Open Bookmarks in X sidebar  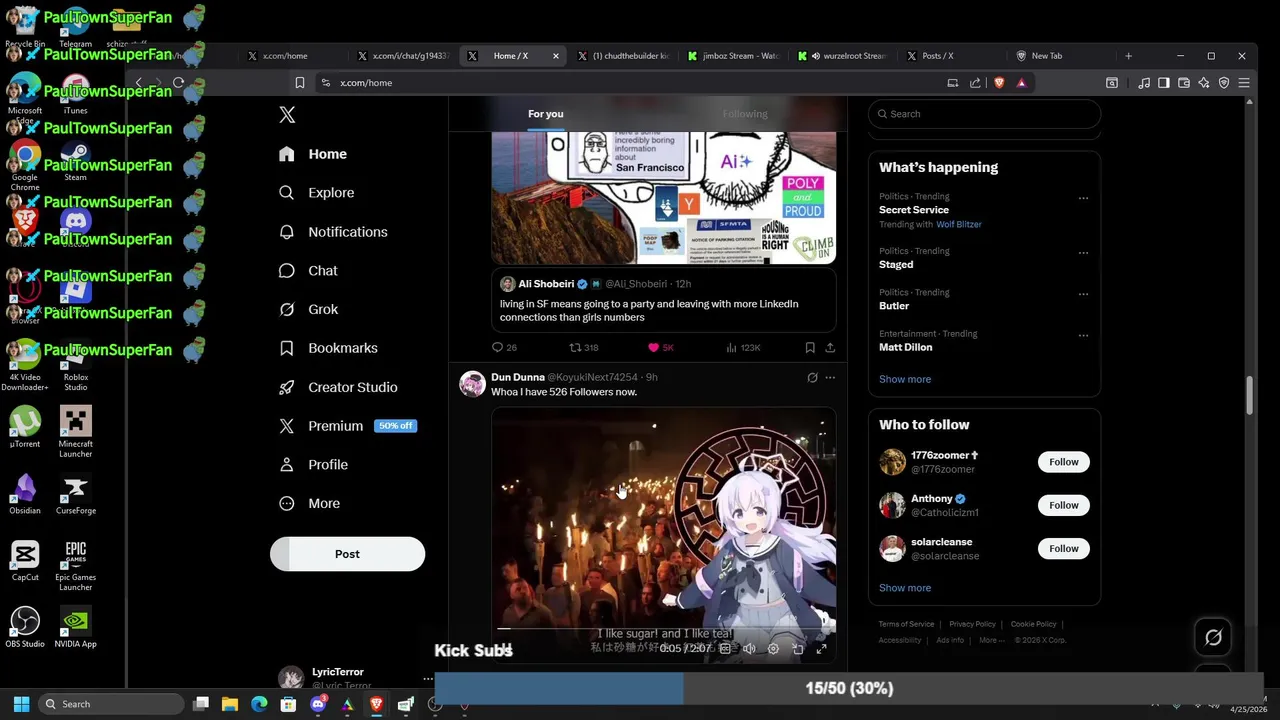(x=328, y=348)
